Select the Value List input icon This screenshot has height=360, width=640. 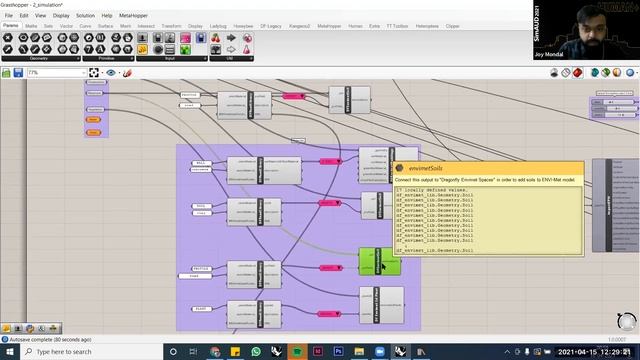click(x=170, y=49)
